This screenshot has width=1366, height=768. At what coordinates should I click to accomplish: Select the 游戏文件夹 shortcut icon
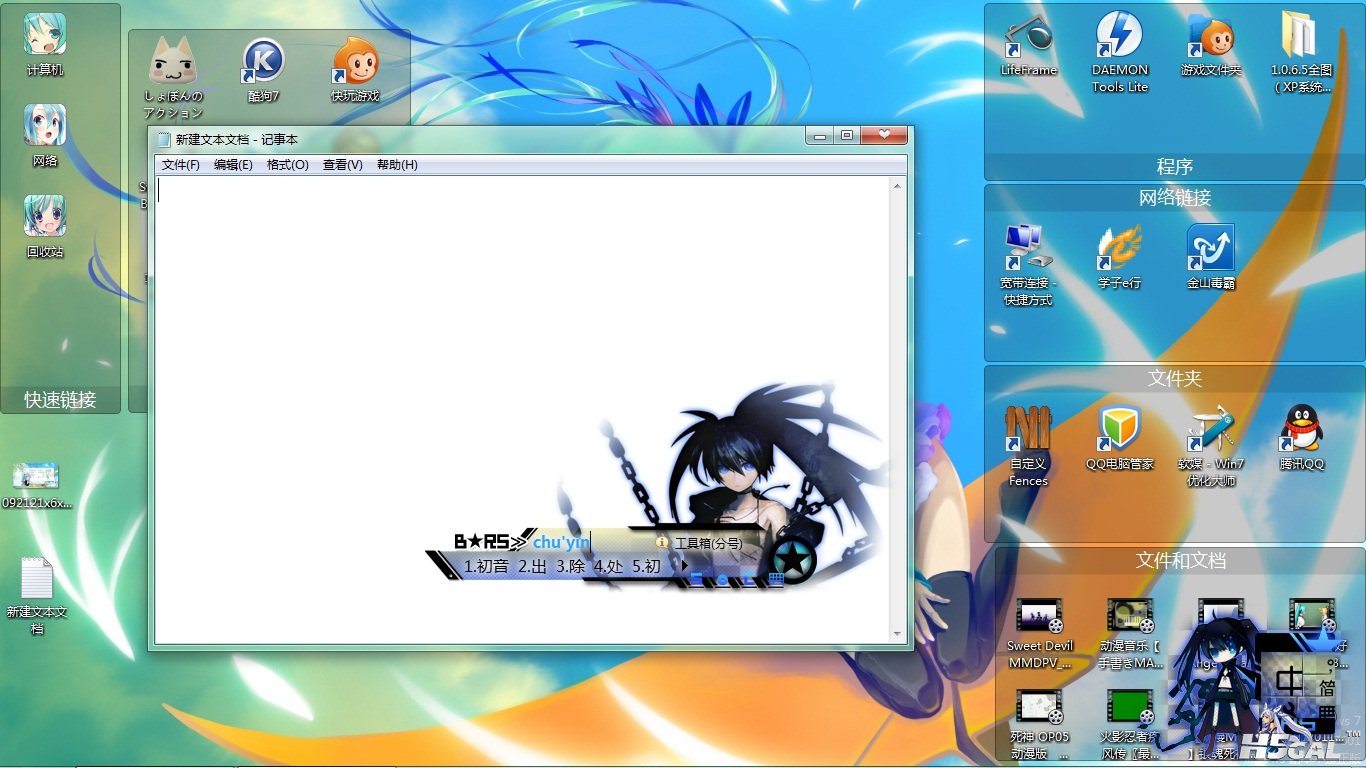pyautogui.click(x=1211, y=45)
